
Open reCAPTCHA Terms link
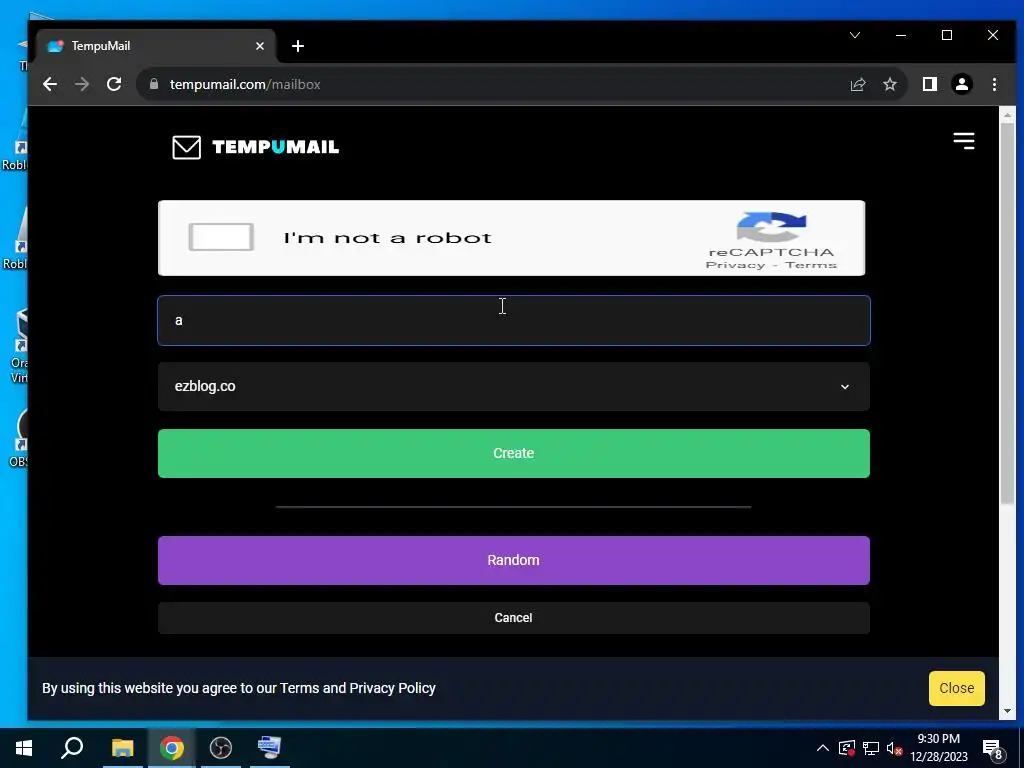pos(810,264)
